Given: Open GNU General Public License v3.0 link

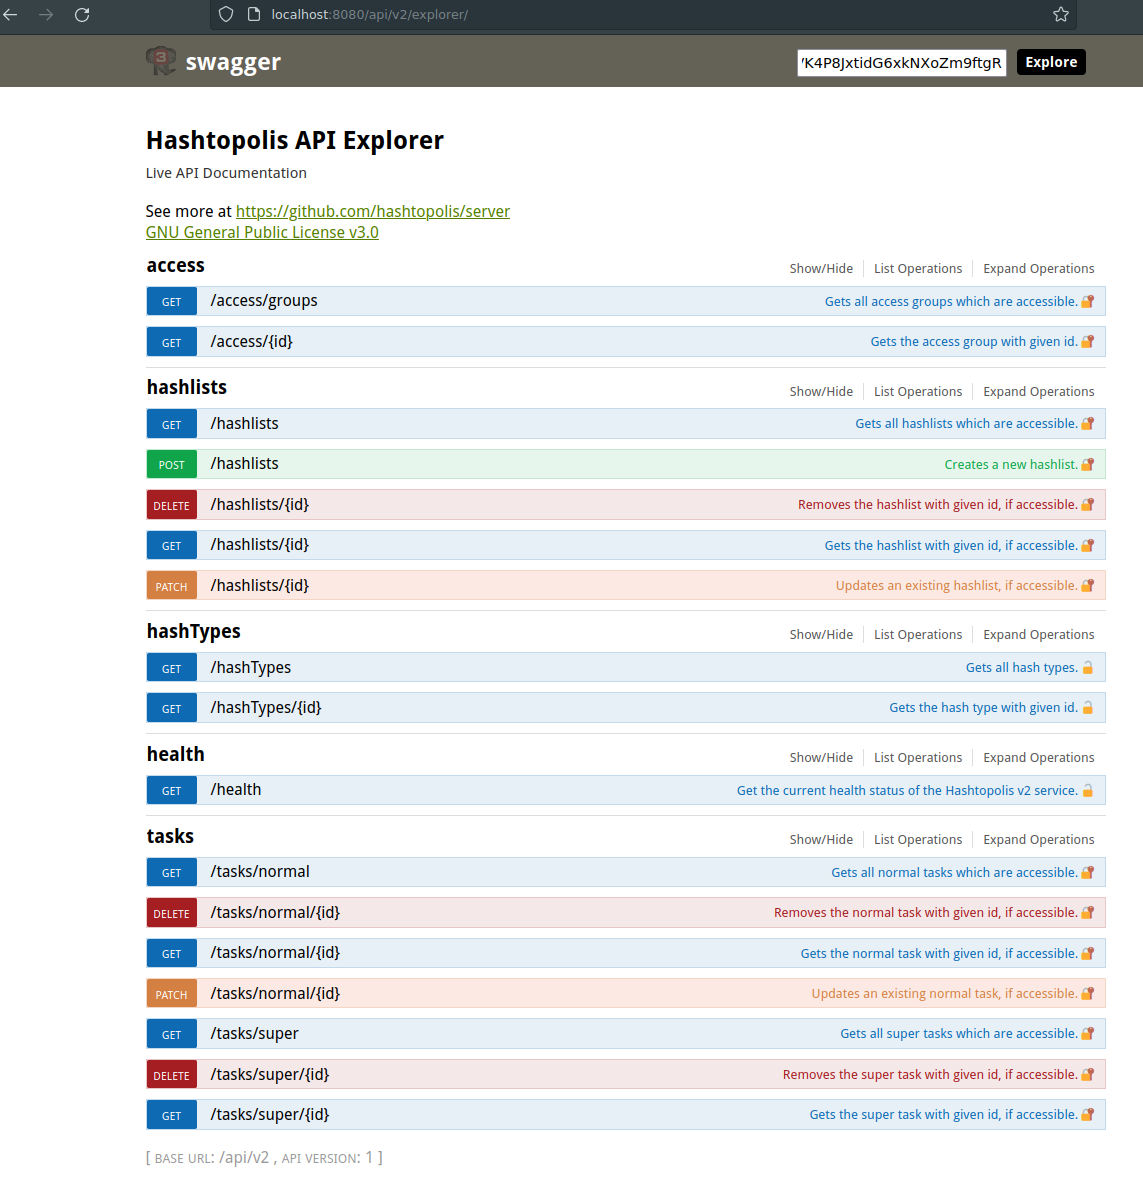Looking at the screenshot, I should coord(262,233).
